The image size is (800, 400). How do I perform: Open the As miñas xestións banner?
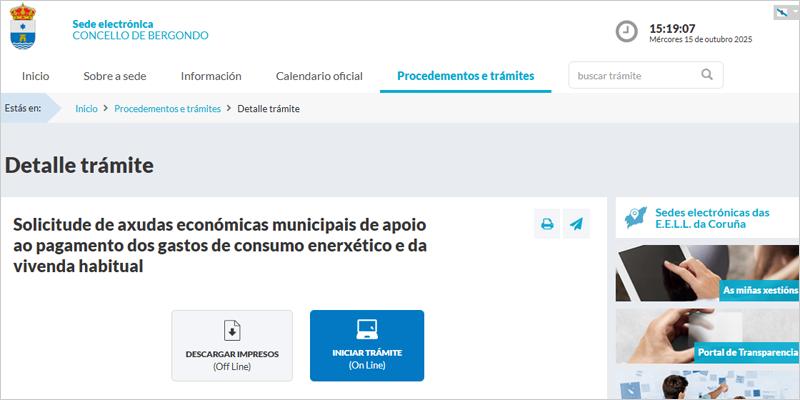[707, 272]
